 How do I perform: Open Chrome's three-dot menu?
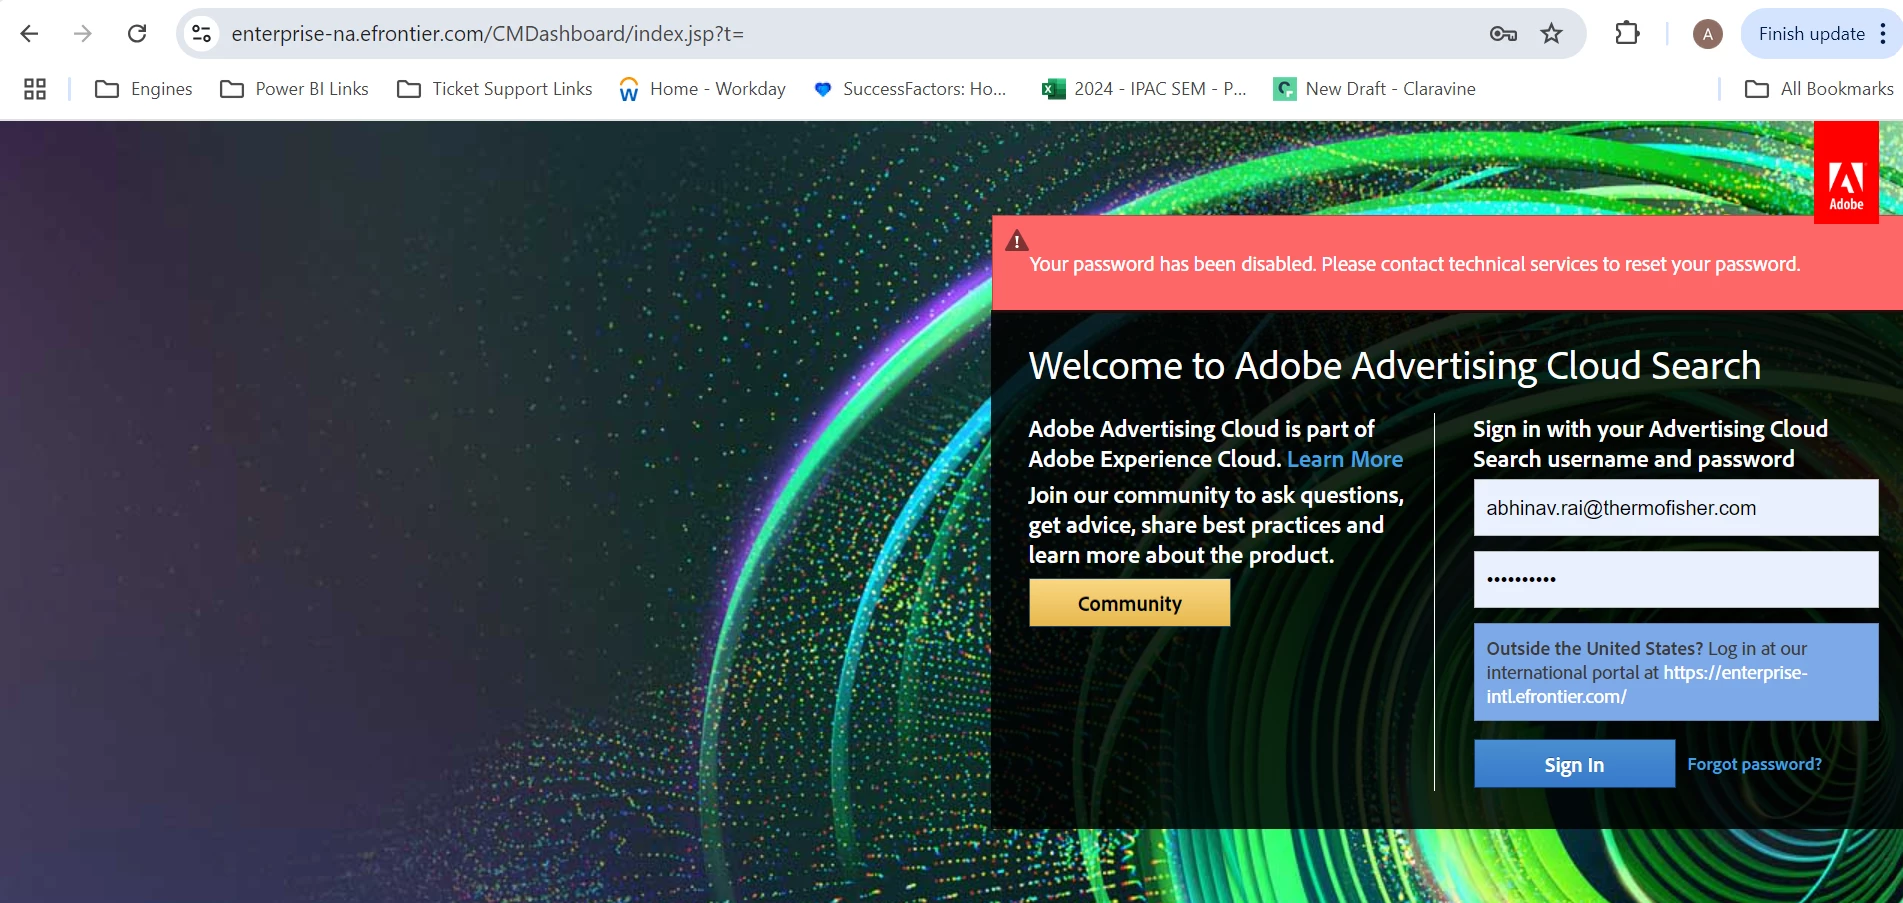click(x=1883, y=34)
